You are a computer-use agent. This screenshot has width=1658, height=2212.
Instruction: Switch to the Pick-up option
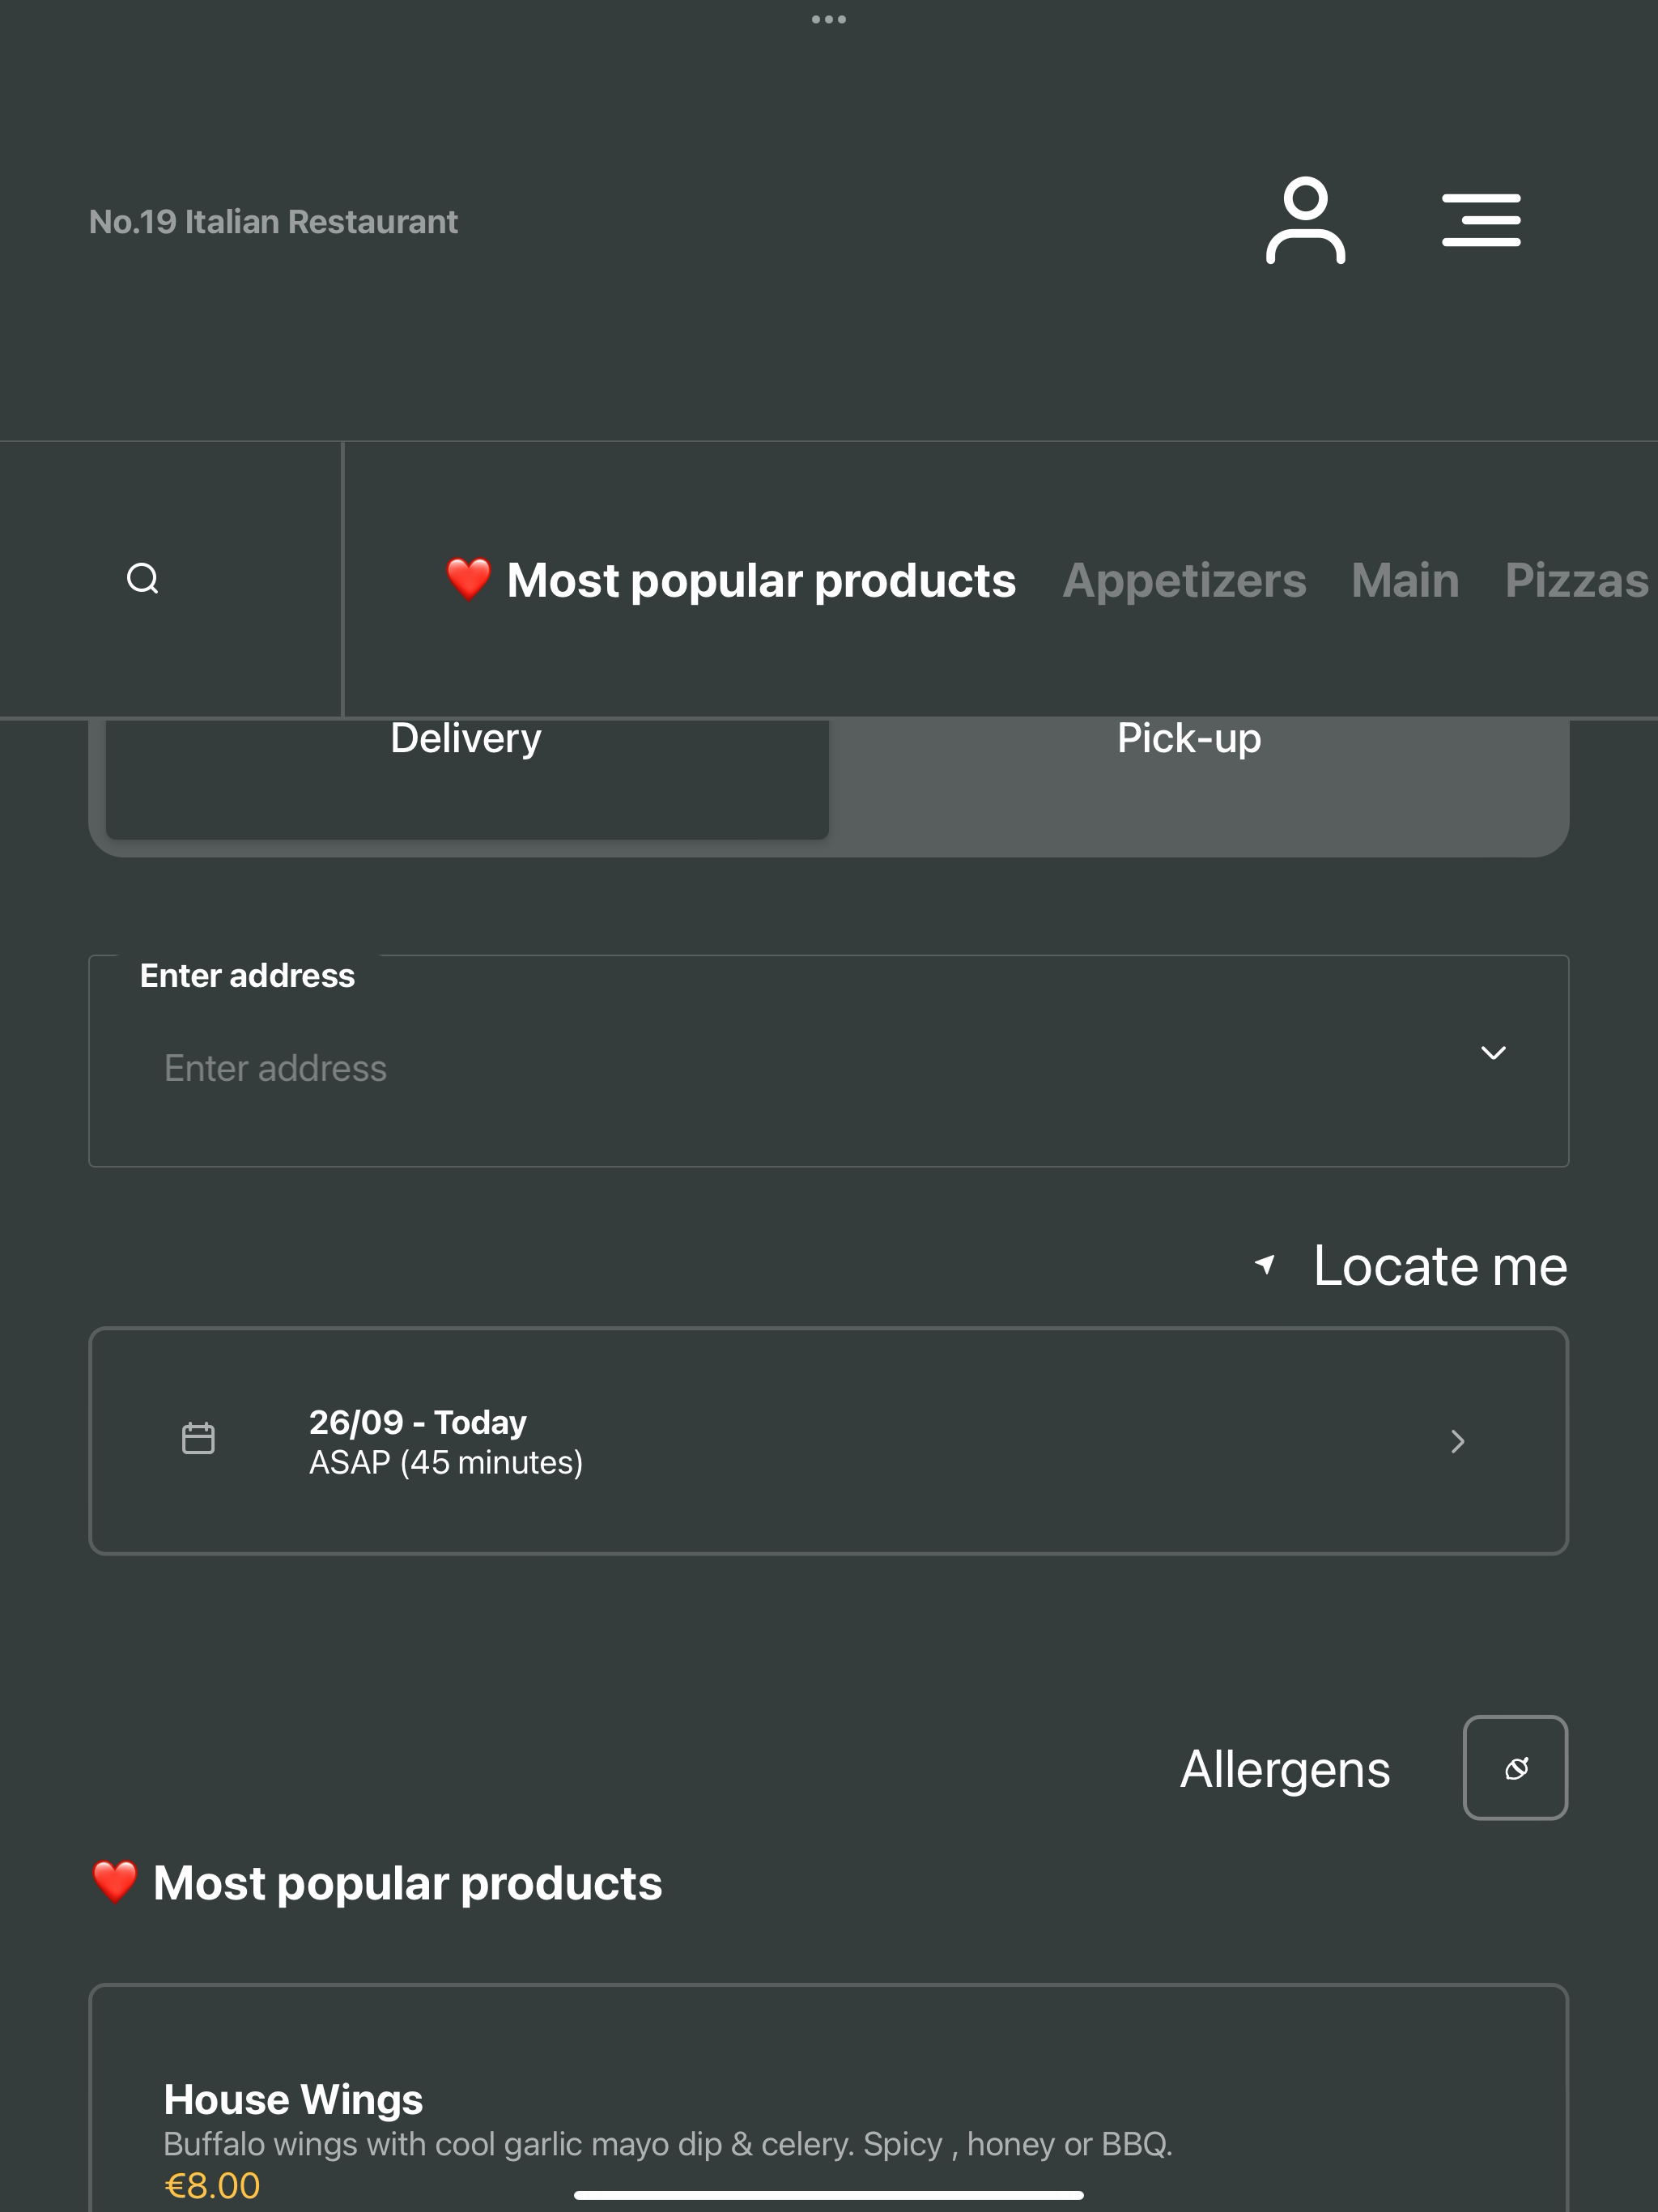(1189, 739)
